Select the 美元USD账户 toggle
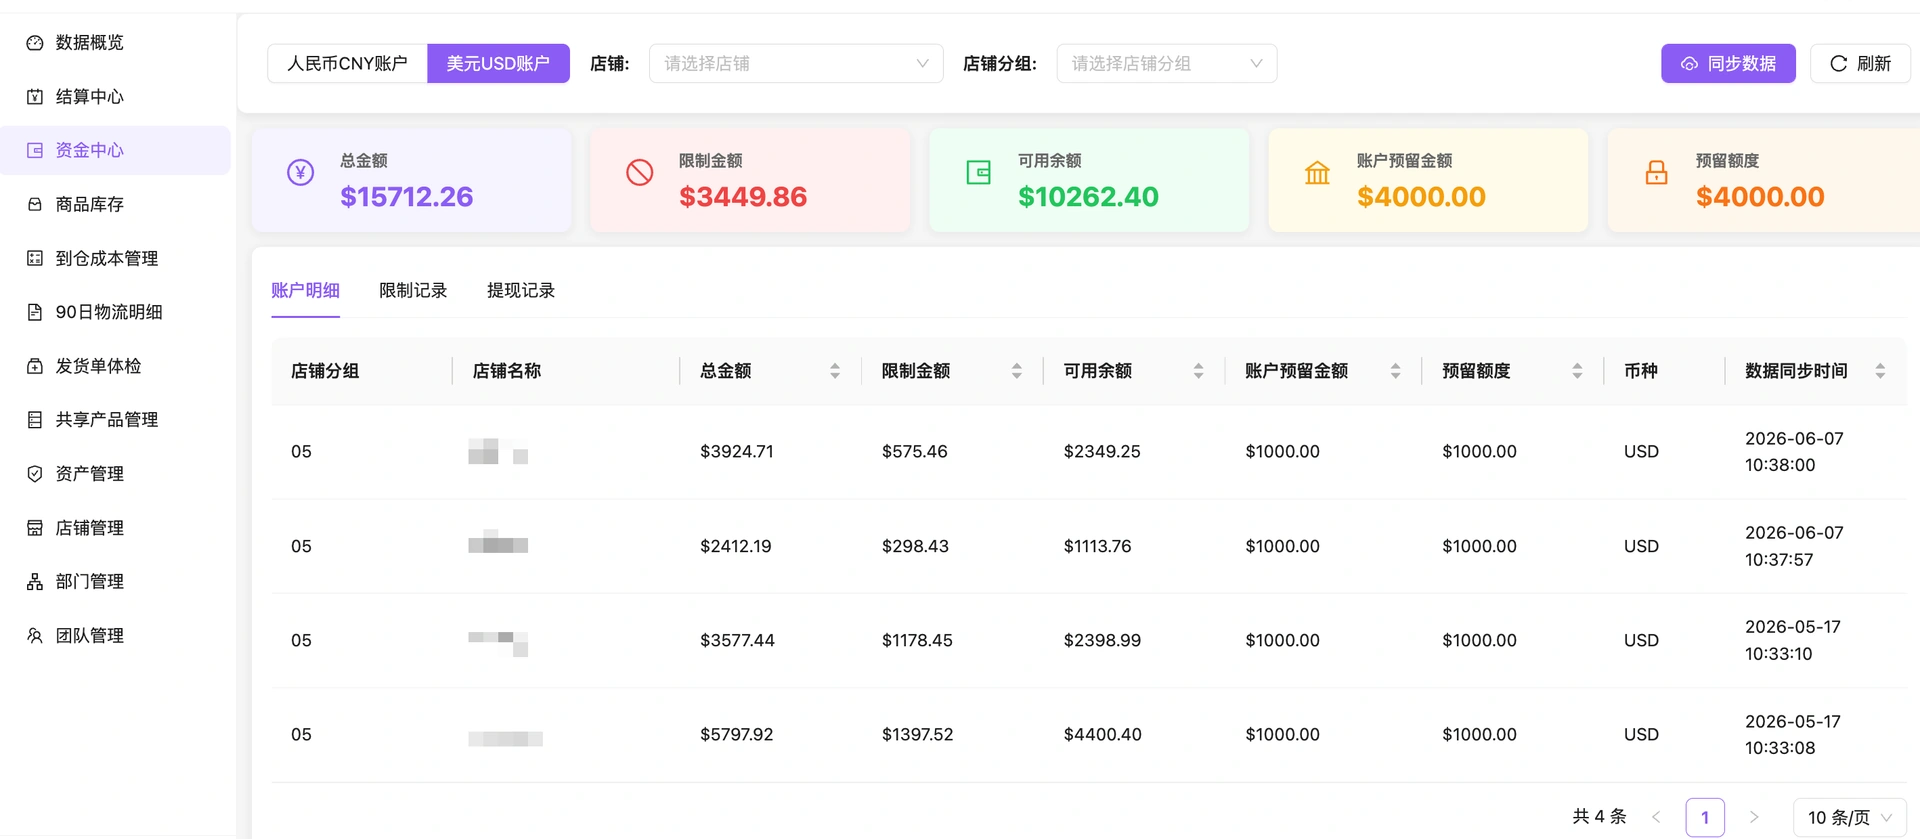Viewport: 1920px width, 839px height. [x=498, y=63]
